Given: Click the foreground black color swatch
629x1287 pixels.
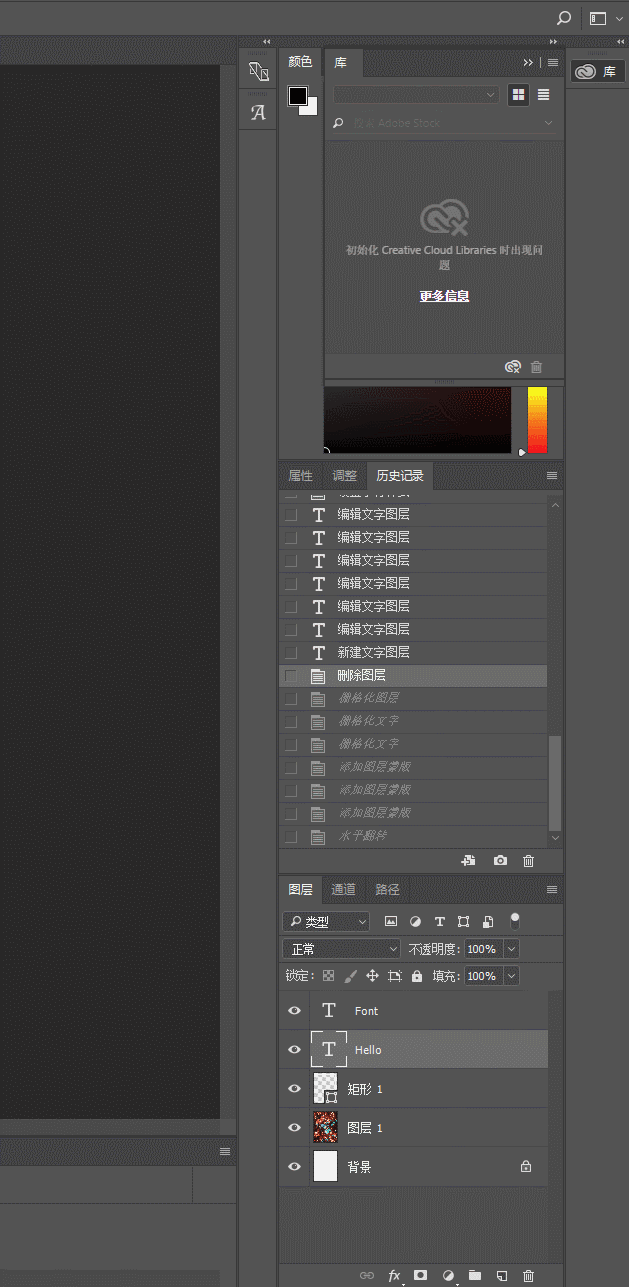Looking at the screenshot, I should [x=298, y=96].
